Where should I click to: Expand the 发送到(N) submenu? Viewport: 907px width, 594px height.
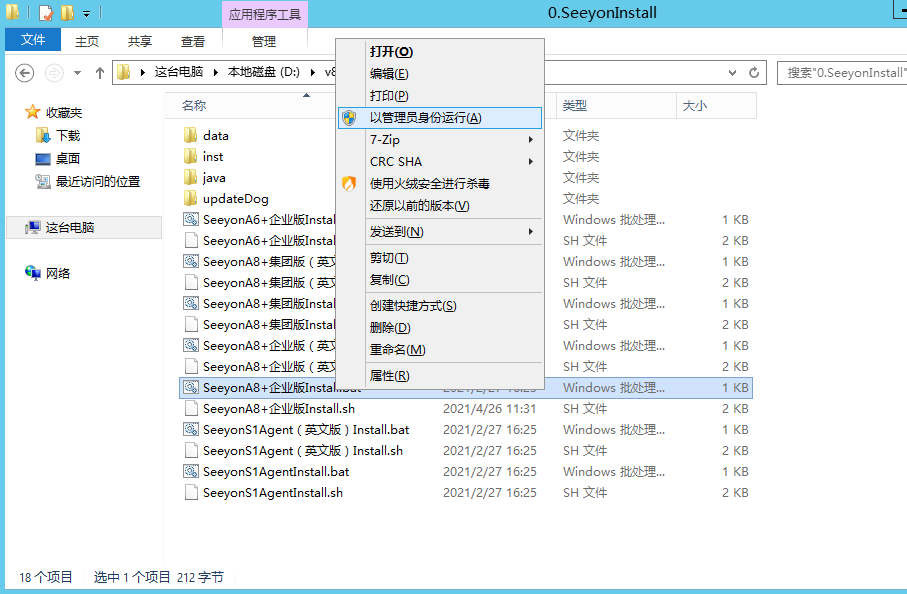tap(440, 231)
